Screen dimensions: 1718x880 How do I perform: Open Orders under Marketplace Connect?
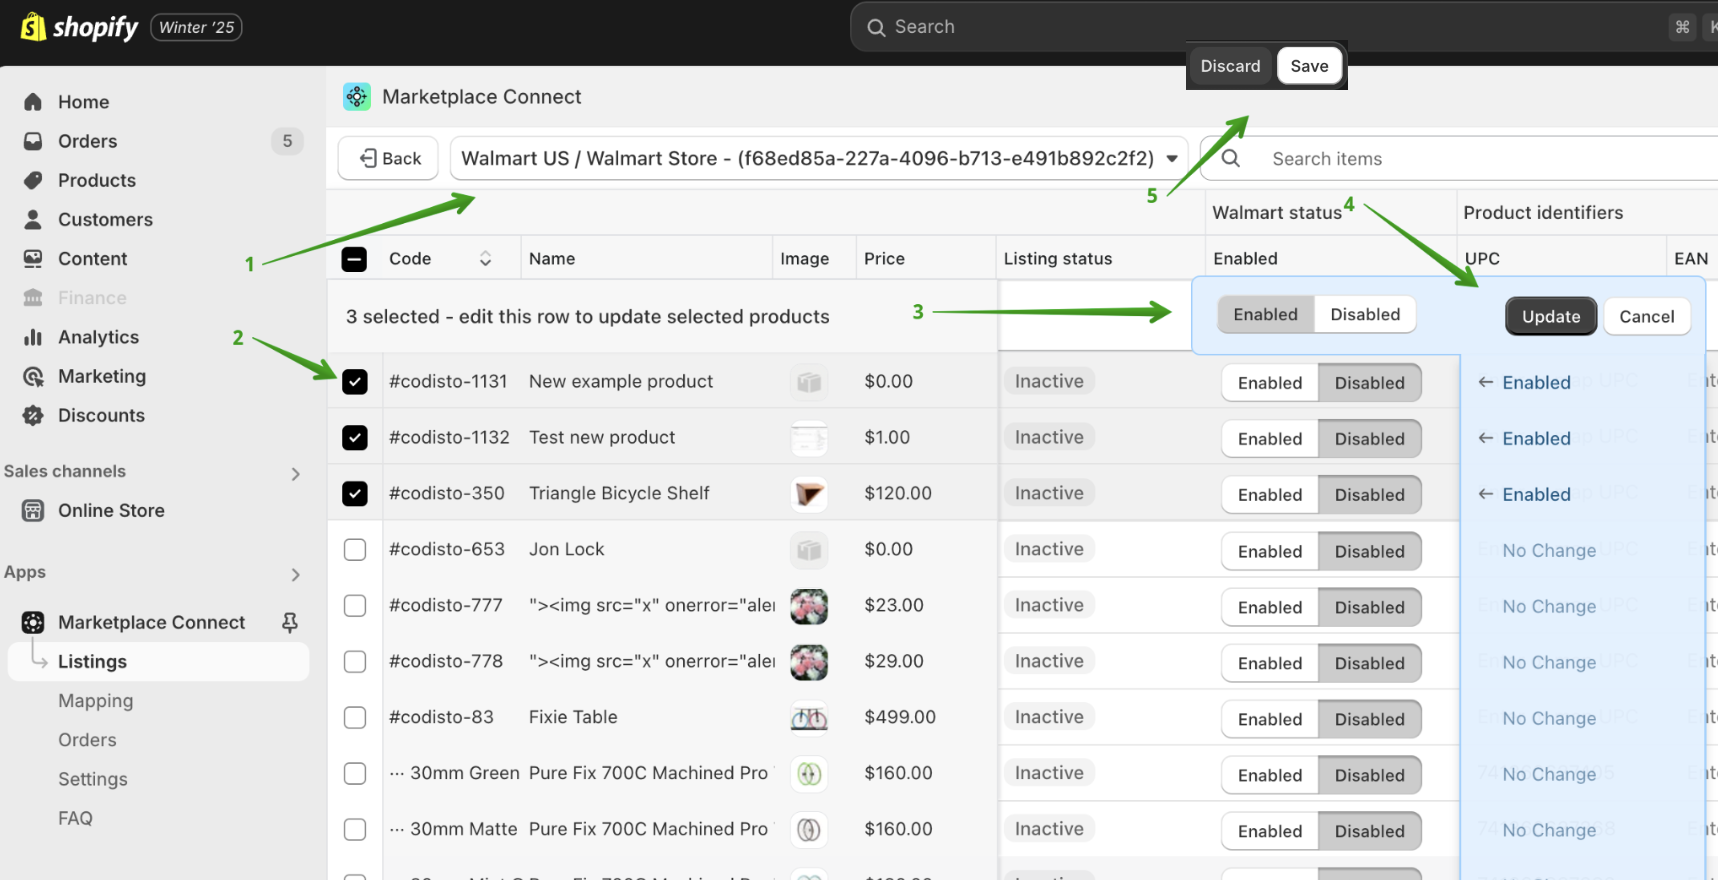point(87,740)
